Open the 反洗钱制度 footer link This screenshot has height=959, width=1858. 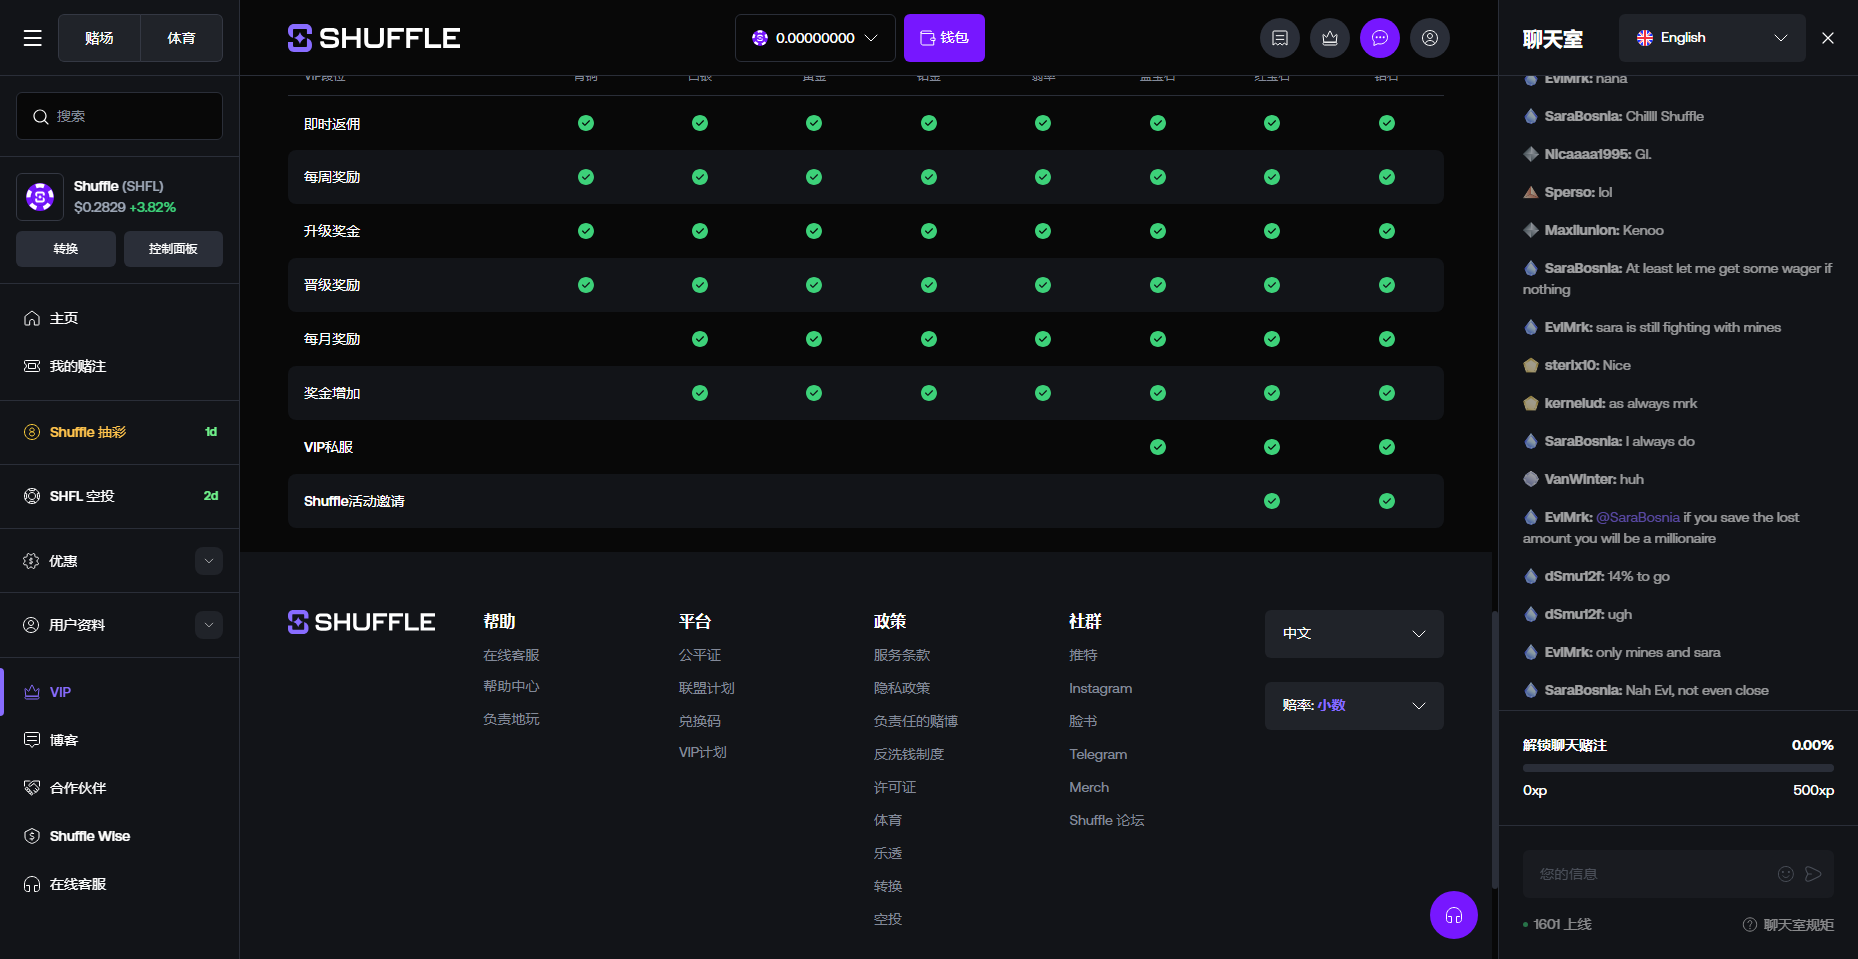click(x=909, y=754)
